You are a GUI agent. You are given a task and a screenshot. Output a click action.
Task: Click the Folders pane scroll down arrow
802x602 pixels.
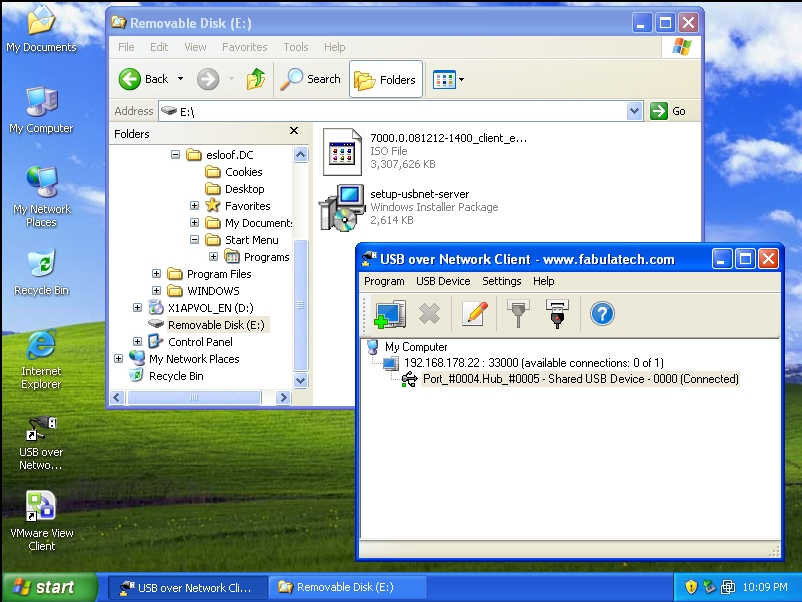click(x=301, y=381)
